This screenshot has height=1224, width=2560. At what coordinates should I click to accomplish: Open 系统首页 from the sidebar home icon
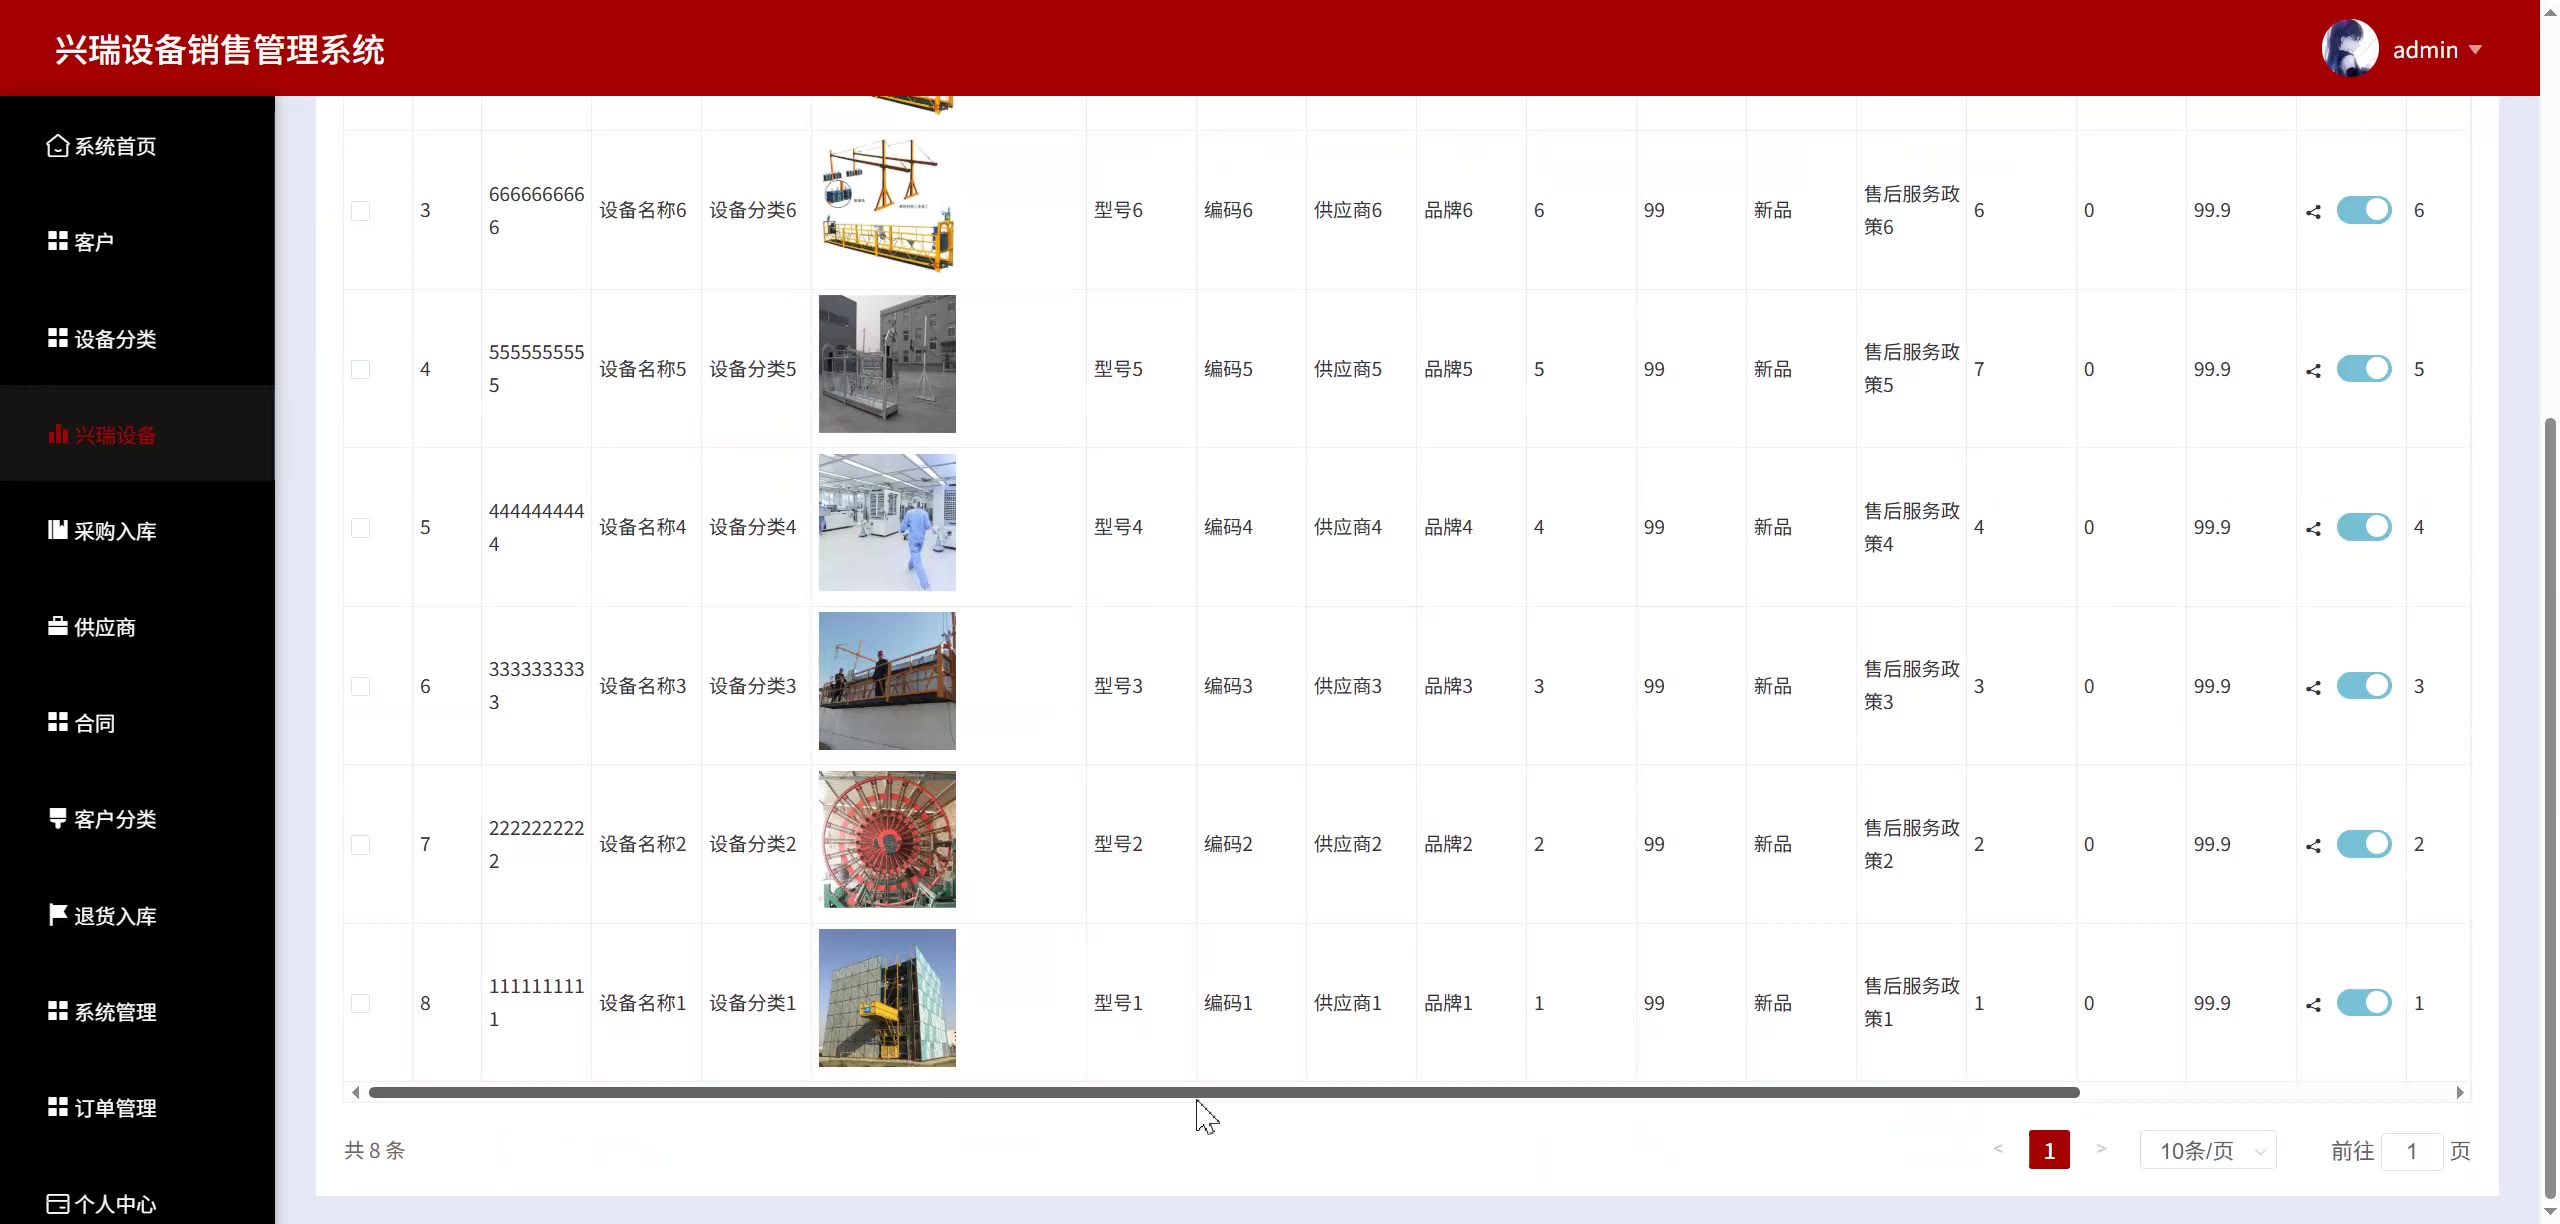(x=58, y=146)
